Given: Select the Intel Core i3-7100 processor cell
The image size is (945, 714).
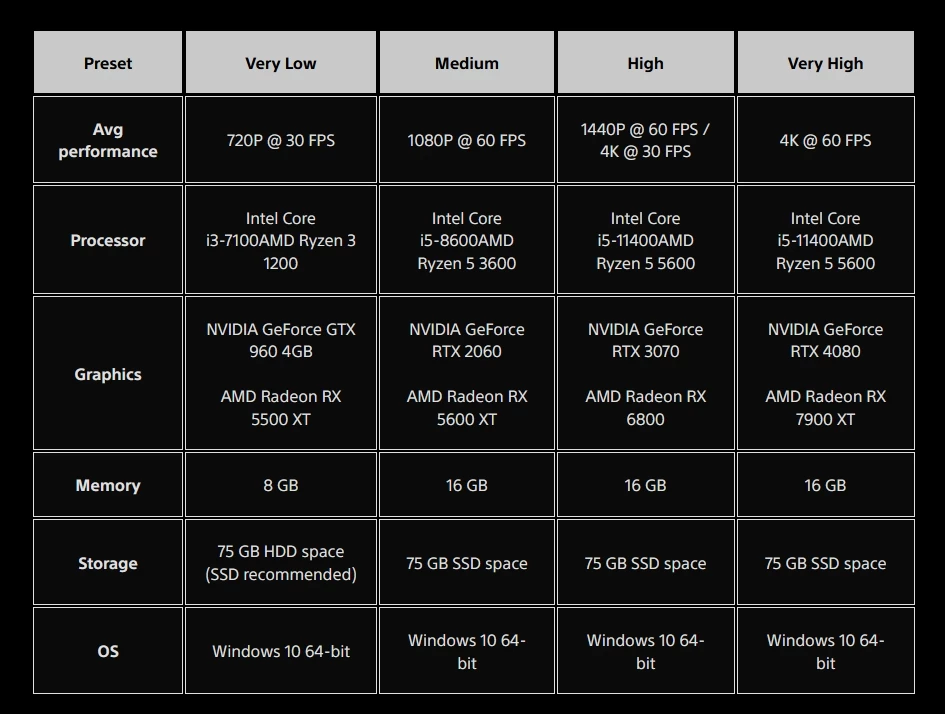Looking at the screenshot, I should point(280,240).
